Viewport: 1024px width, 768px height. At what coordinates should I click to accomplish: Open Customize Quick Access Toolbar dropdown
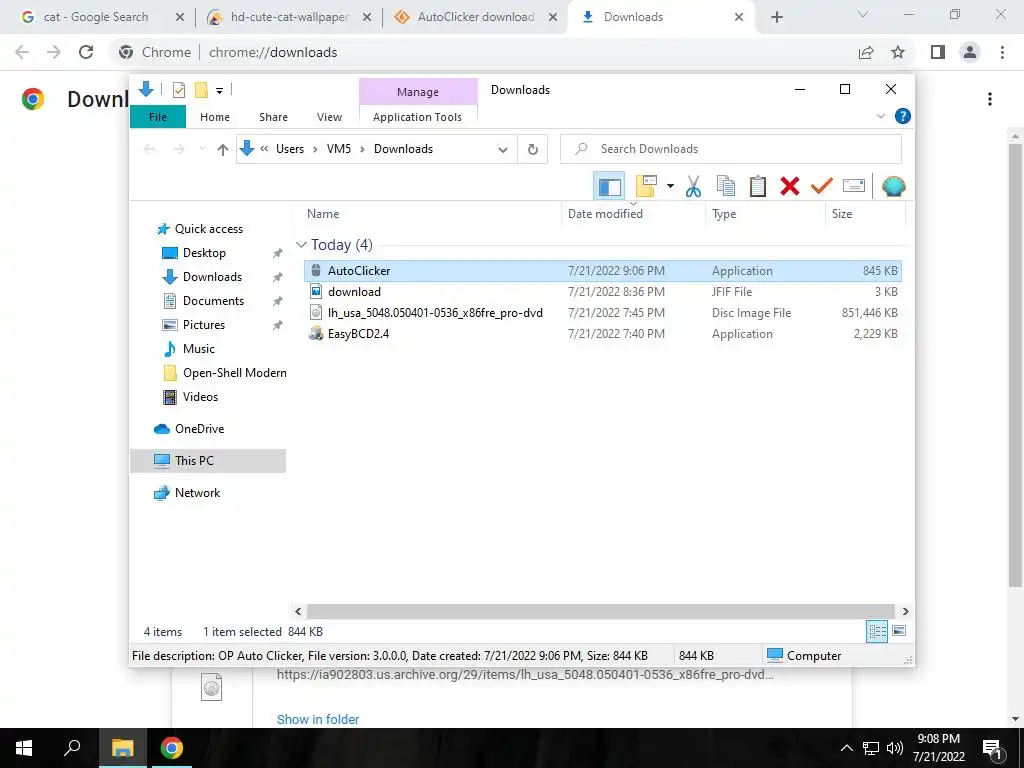click(219, 91)
